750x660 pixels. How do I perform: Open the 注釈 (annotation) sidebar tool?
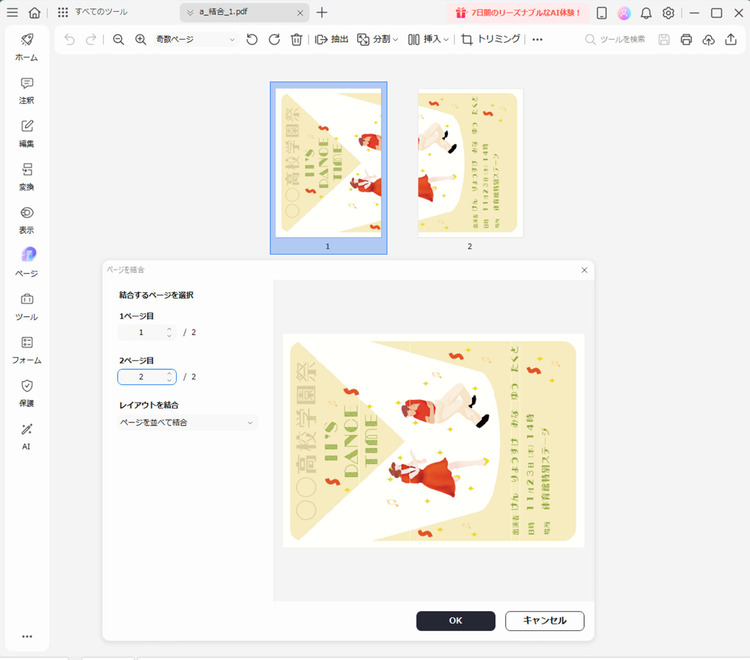26,89
